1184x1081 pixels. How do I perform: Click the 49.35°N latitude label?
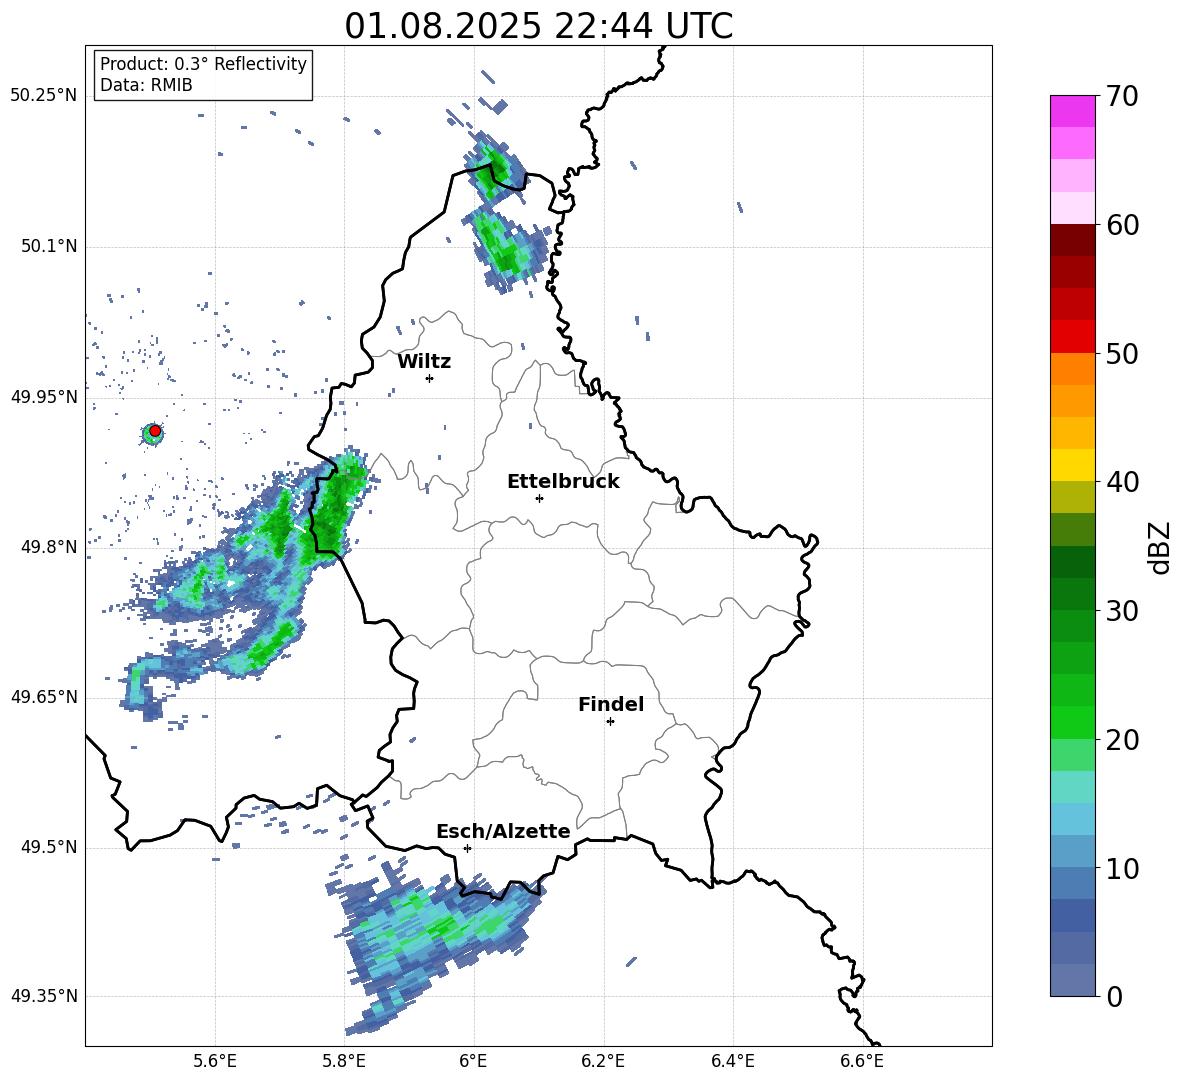(x=43, y=996)
